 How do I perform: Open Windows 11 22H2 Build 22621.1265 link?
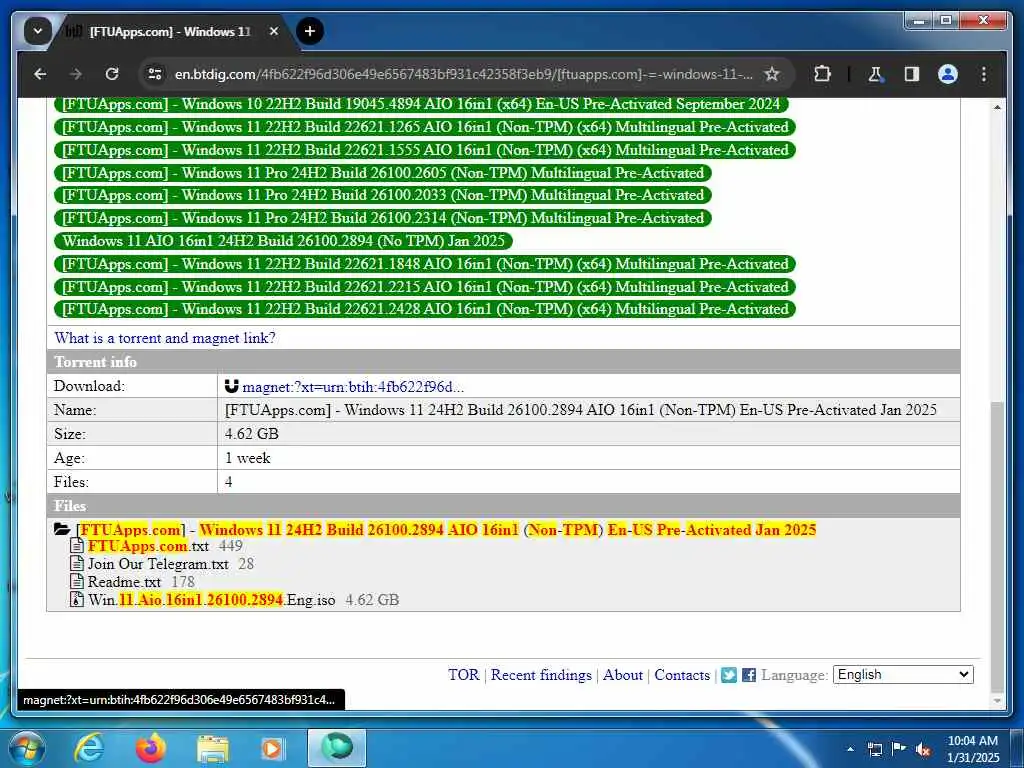(x=425, y=127)
